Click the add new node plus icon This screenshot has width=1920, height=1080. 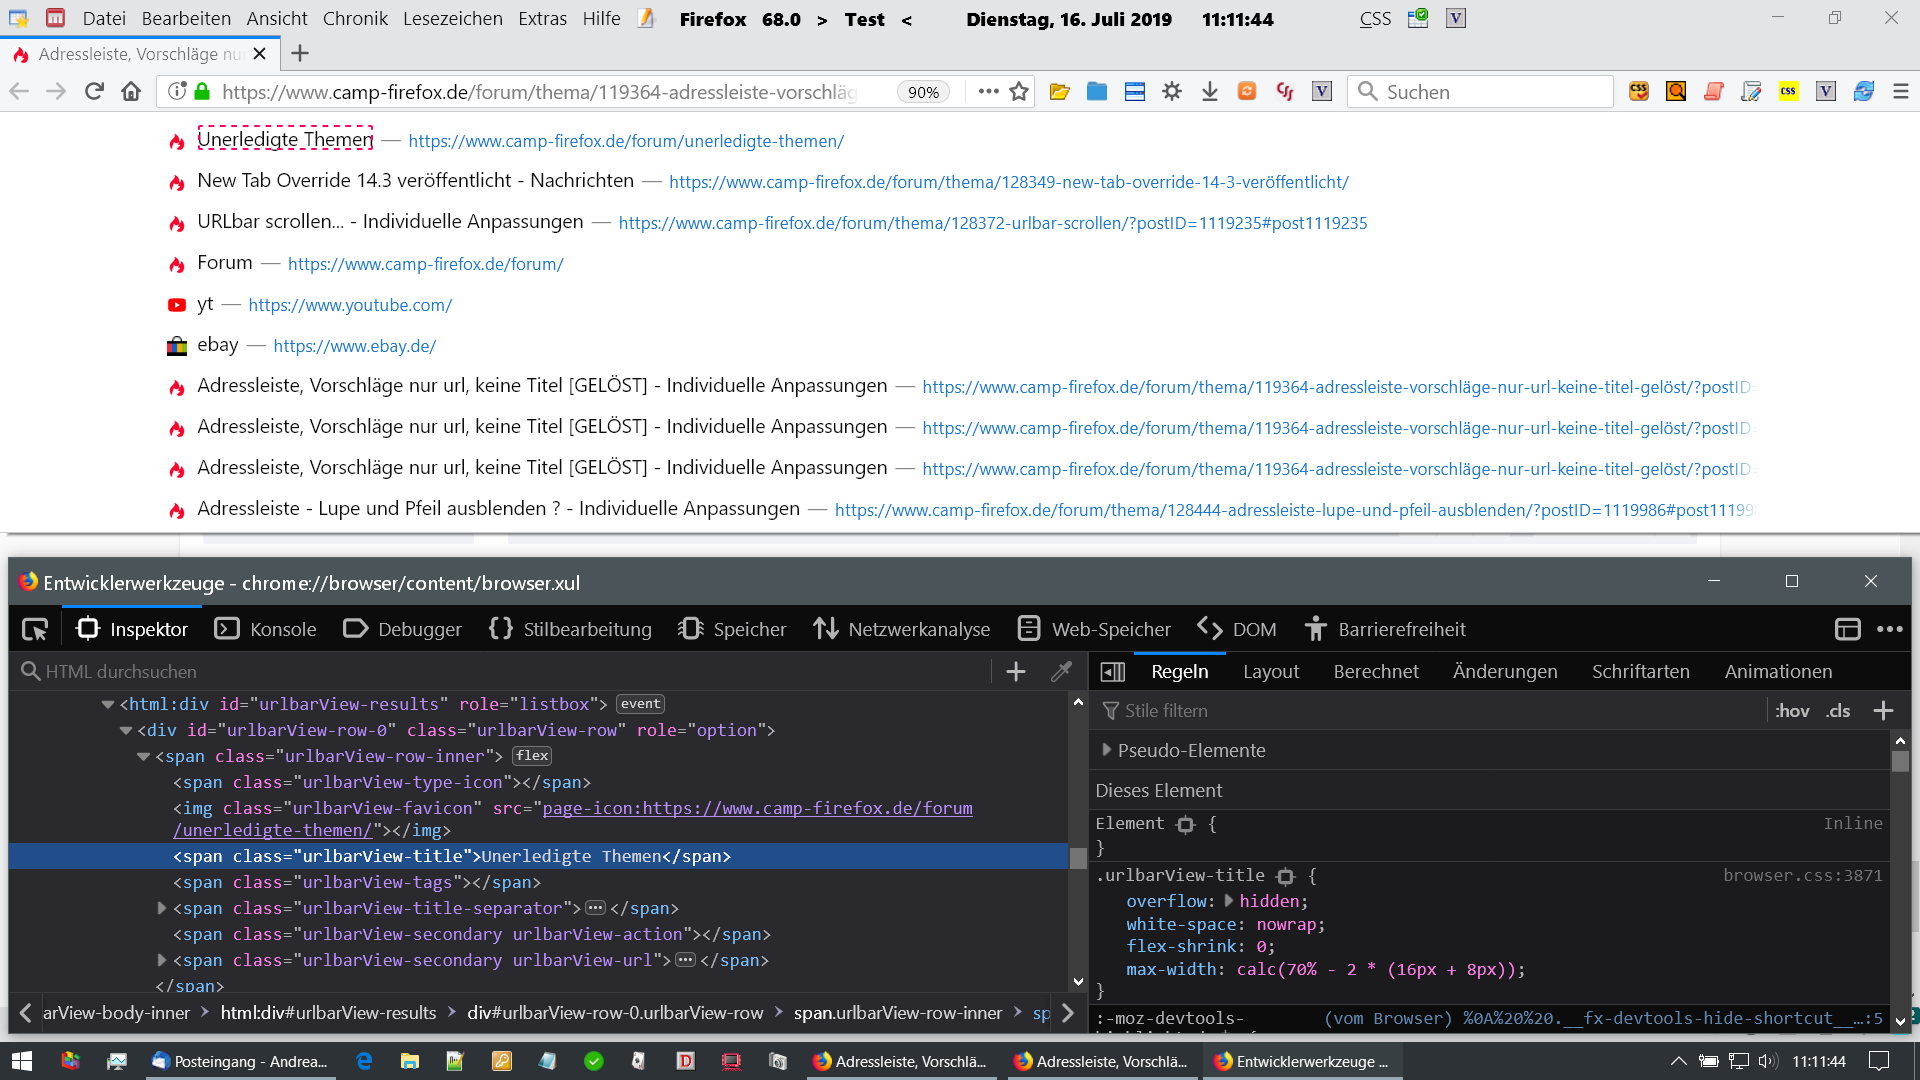[x=1016, y=672]
